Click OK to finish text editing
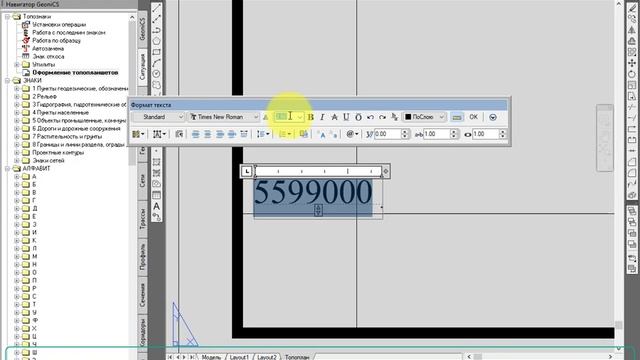The height and width of the screenshot is (360, 640). tap(473, 117)
